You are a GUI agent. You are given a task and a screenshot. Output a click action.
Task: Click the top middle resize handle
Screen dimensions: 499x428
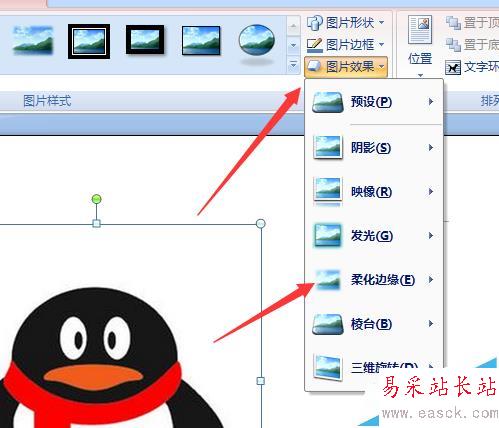coord(96,223)
